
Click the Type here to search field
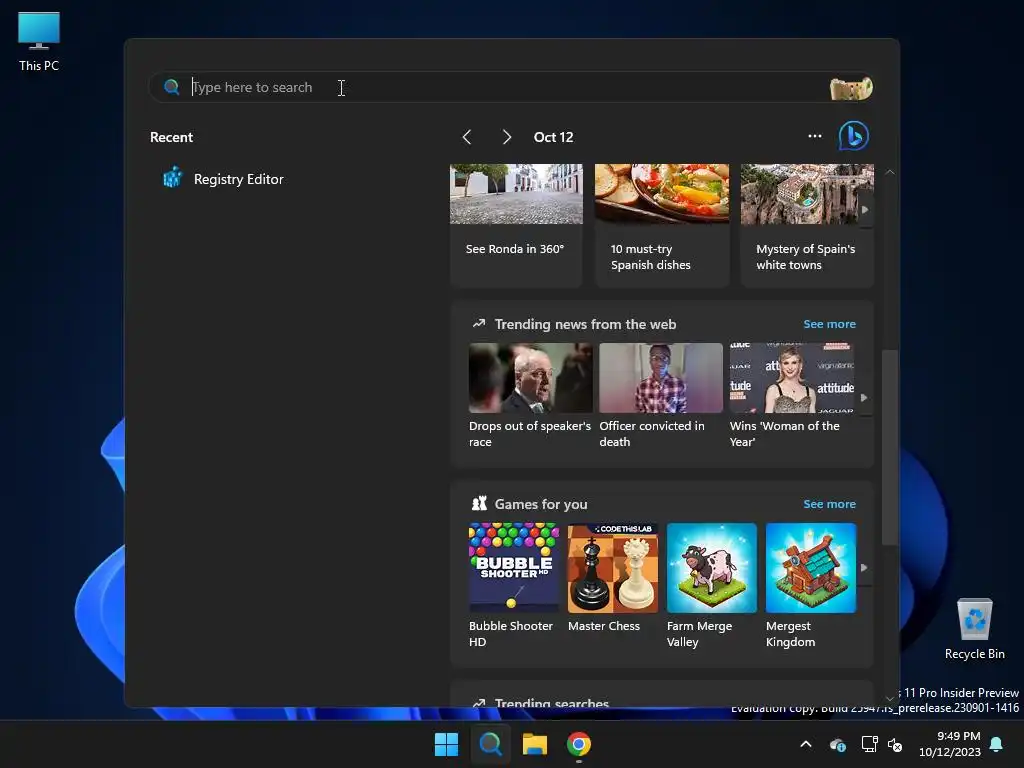509,88
